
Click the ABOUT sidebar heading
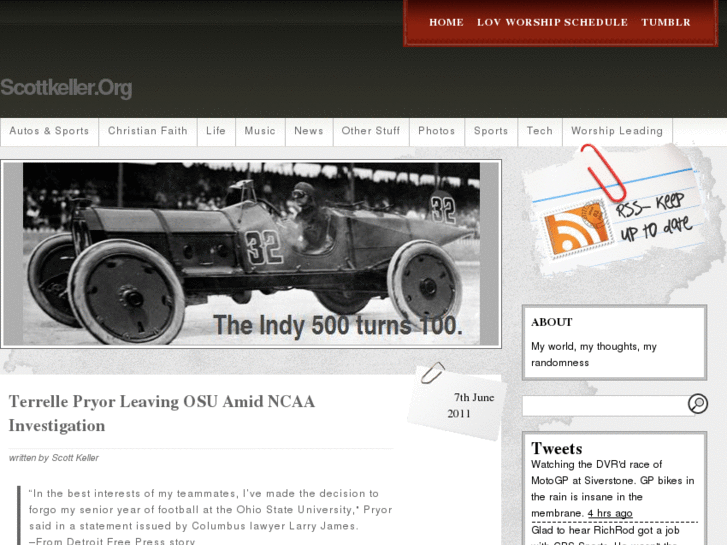552,322
